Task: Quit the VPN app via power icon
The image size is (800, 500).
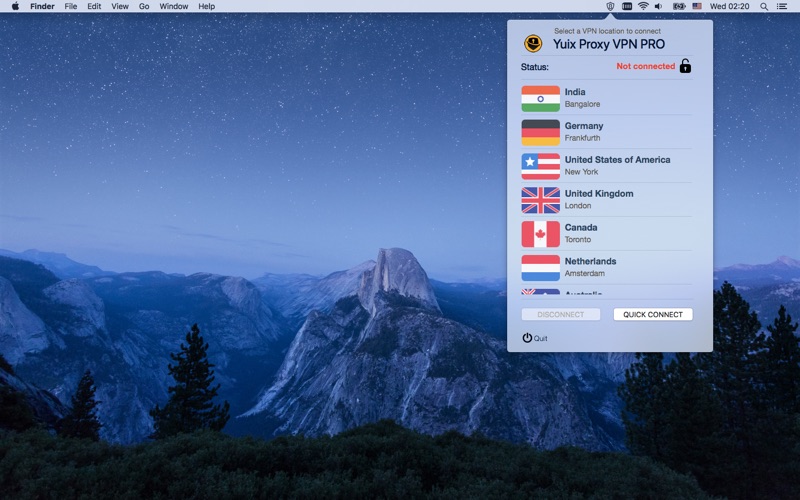Action: point(527,338)
